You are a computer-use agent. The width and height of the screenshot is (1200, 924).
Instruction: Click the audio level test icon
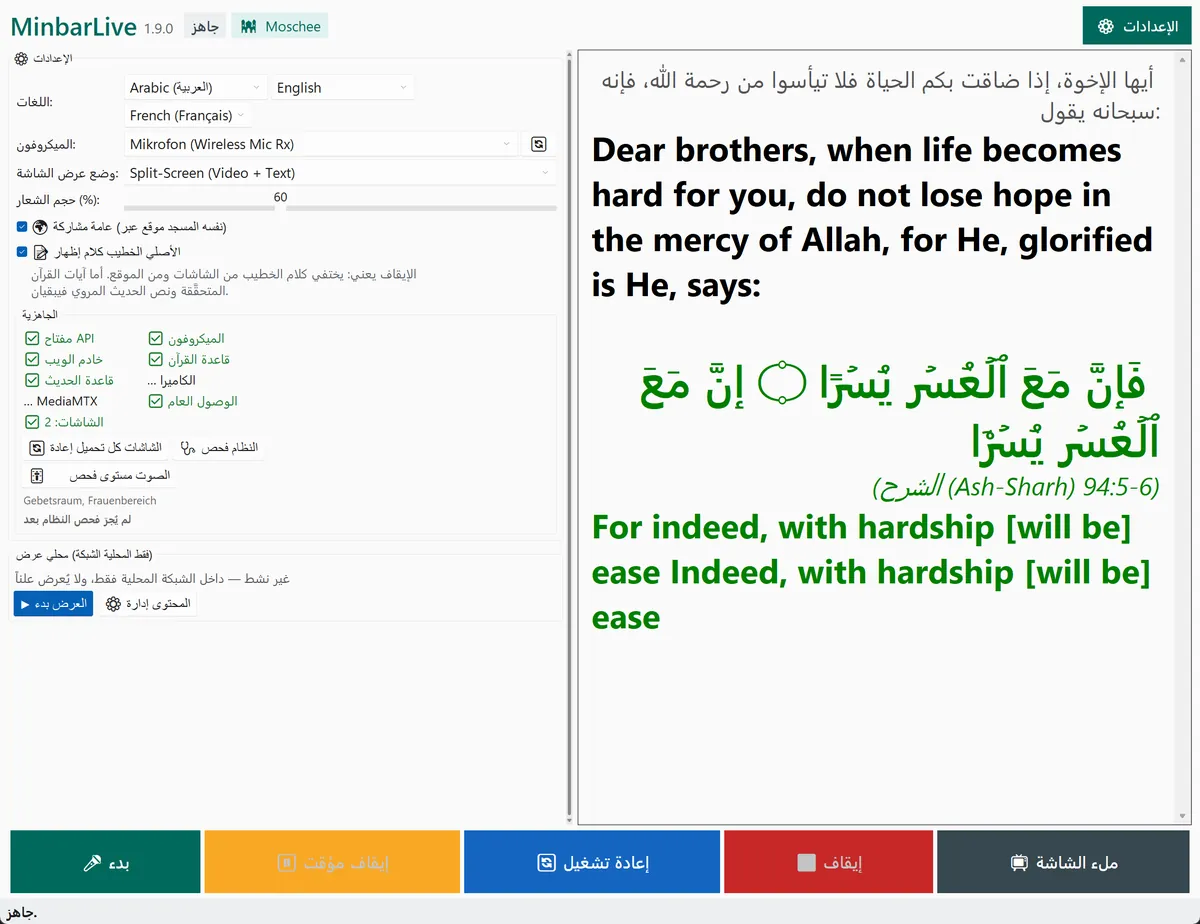pos(37,475)
